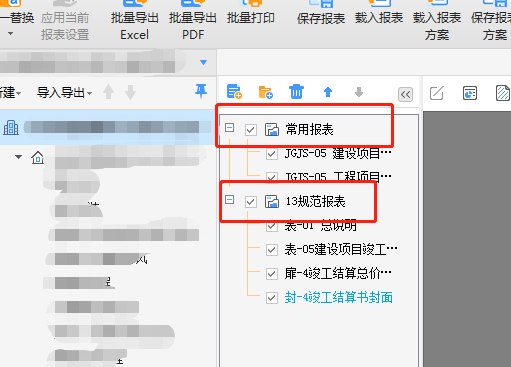Collapse the report list panel with <<
This screenshot has width=511, height=367.
[405, 95]
